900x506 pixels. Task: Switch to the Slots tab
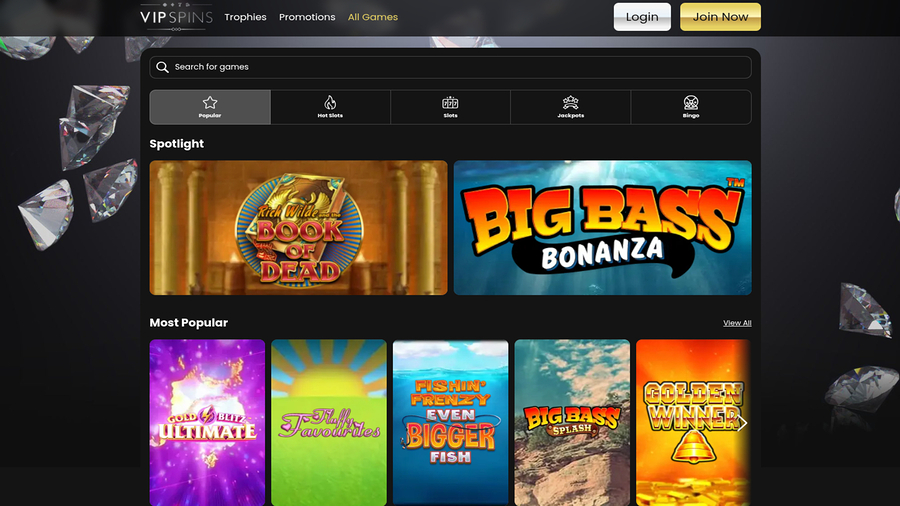tap(451, 107)
